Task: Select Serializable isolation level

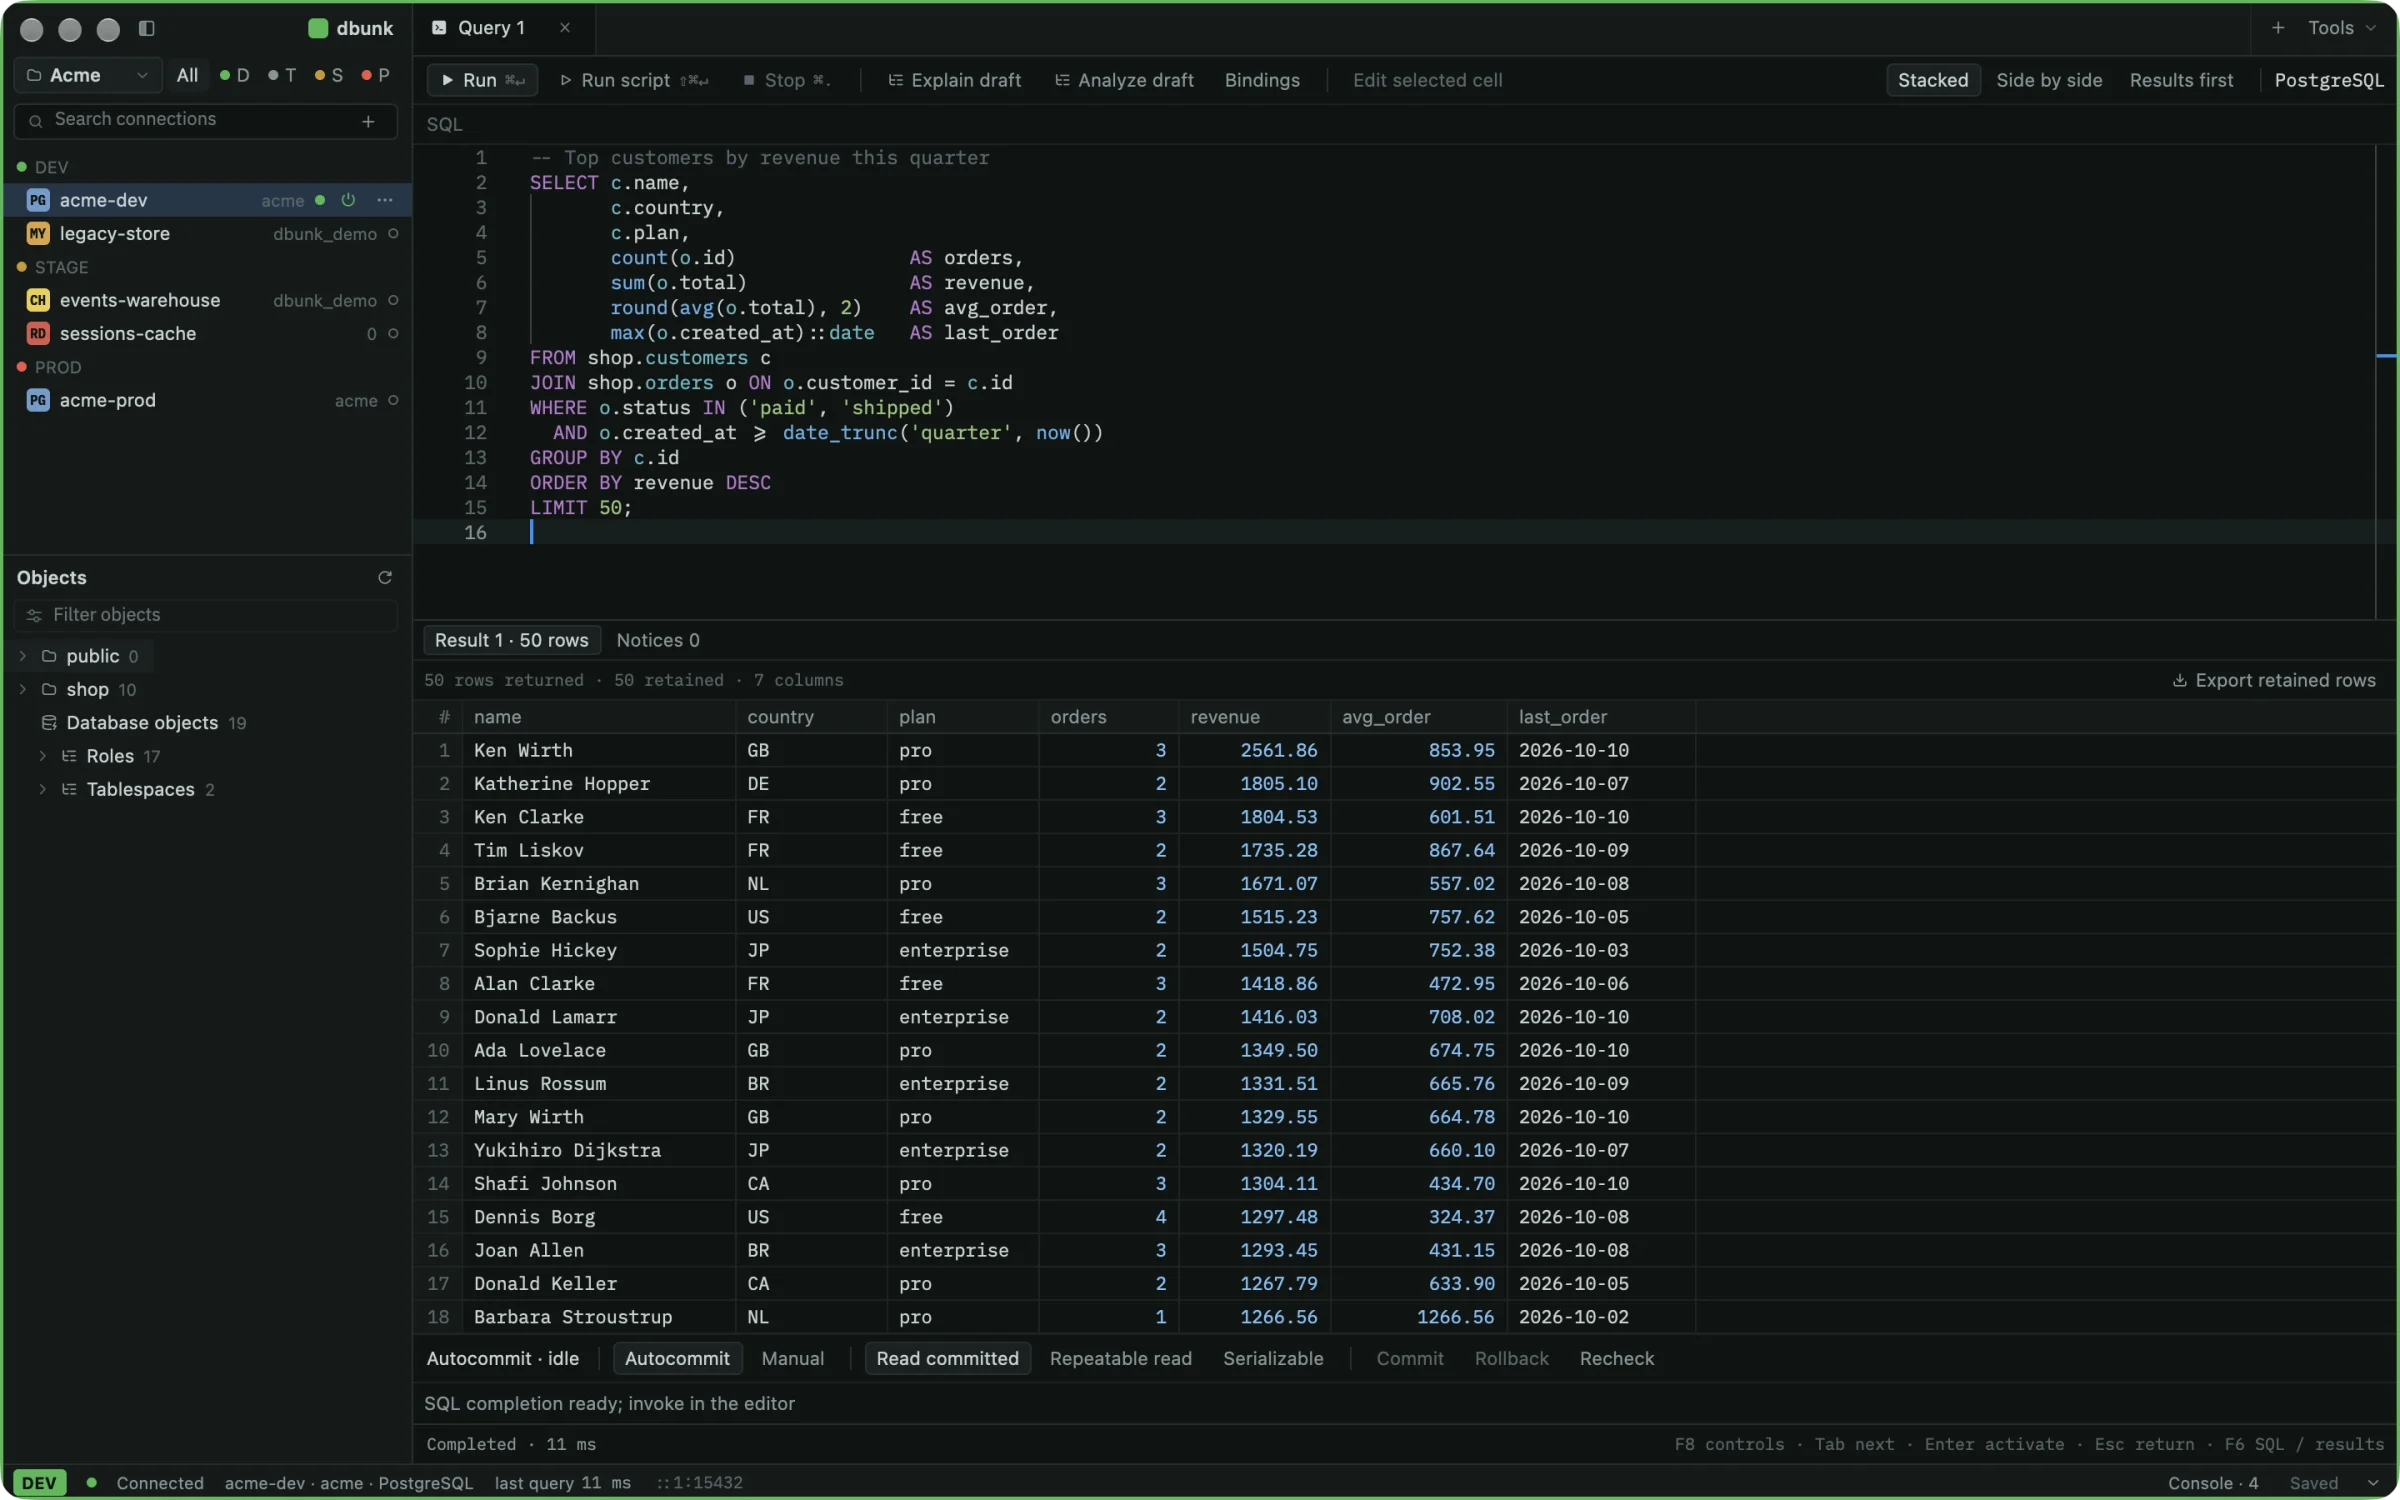Action: click(1273, 1359)
